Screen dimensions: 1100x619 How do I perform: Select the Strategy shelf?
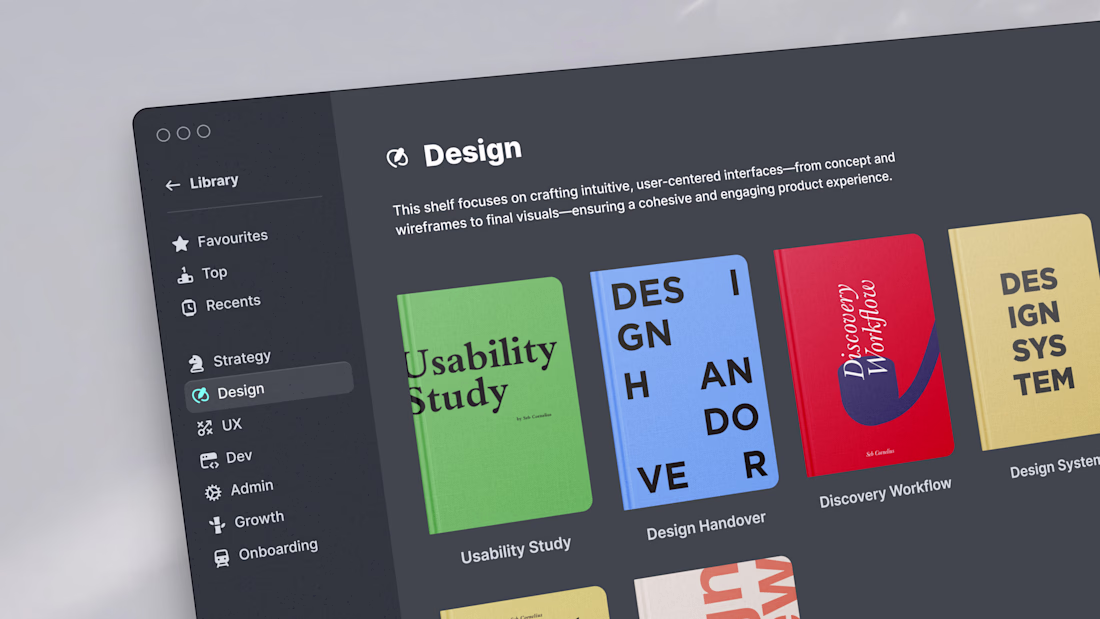242,359
